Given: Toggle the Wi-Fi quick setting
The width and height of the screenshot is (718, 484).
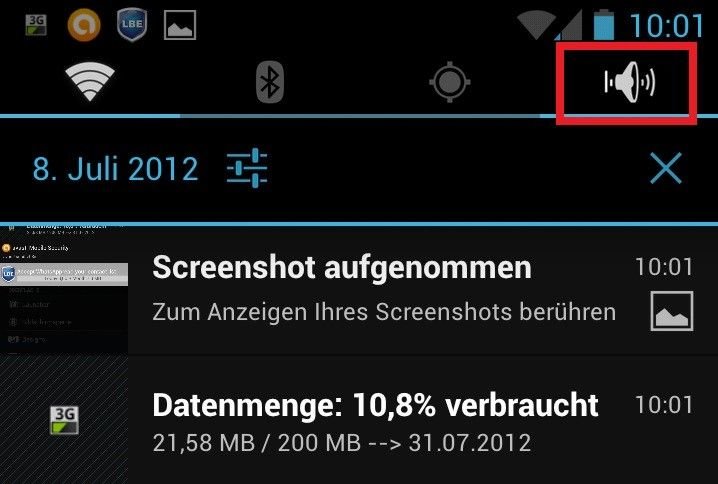Looking at the screenshot, I should coord(90,82).
